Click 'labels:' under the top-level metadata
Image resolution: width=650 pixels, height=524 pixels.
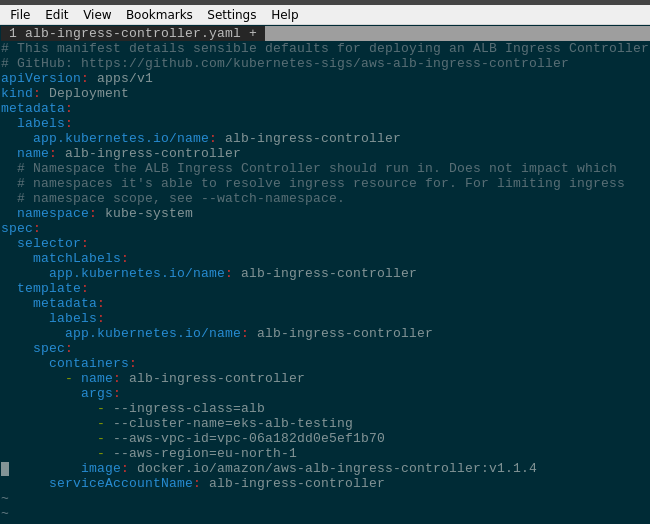tap(44, 123)
